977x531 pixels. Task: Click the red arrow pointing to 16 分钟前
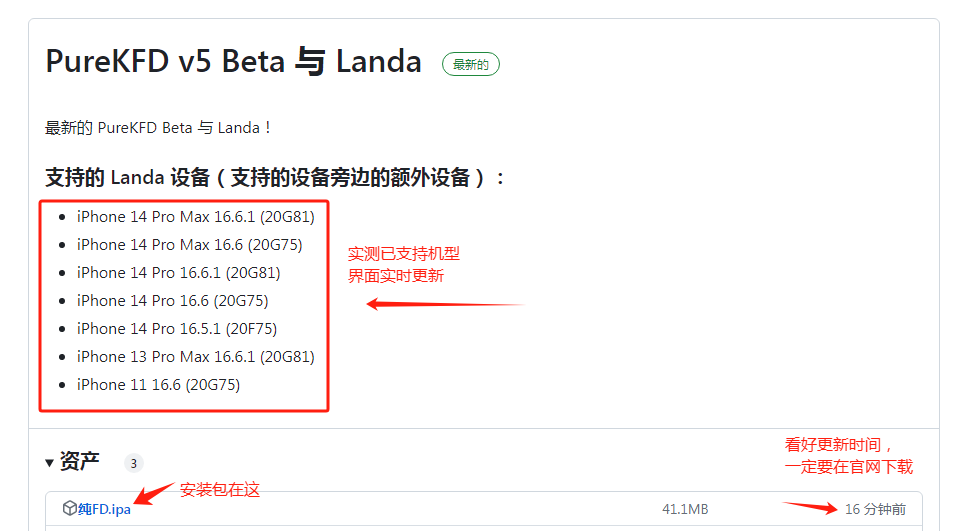[x=809, y=506]
